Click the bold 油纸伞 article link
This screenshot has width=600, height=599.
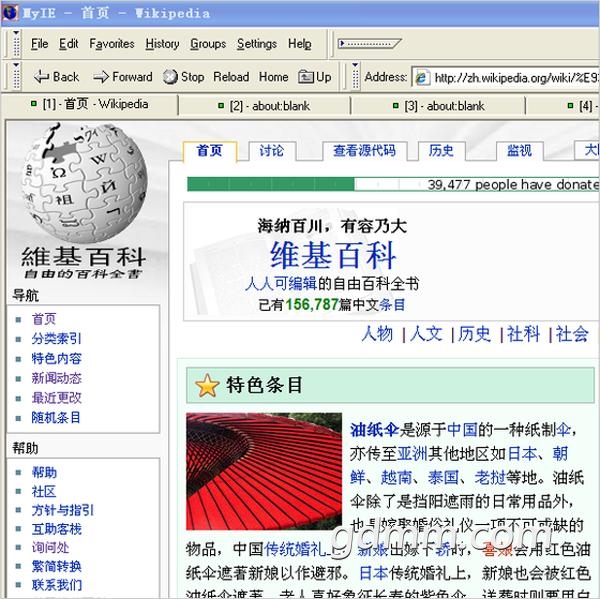click(x=375, y=430)
